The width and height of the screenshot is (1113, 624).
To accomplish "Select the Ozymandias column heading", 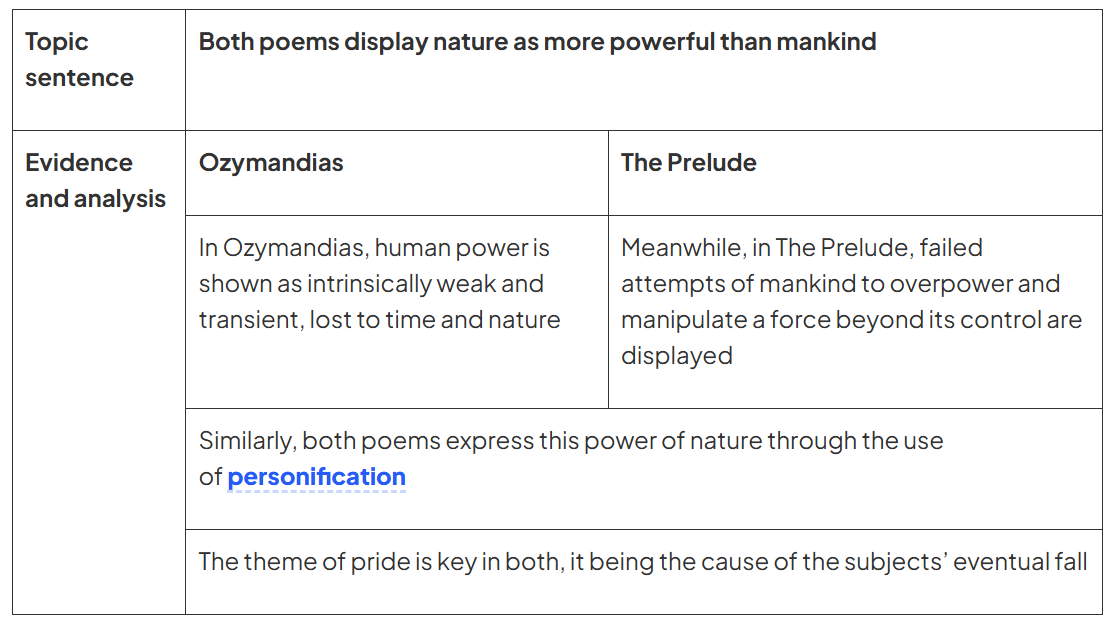I will [271, 163].
